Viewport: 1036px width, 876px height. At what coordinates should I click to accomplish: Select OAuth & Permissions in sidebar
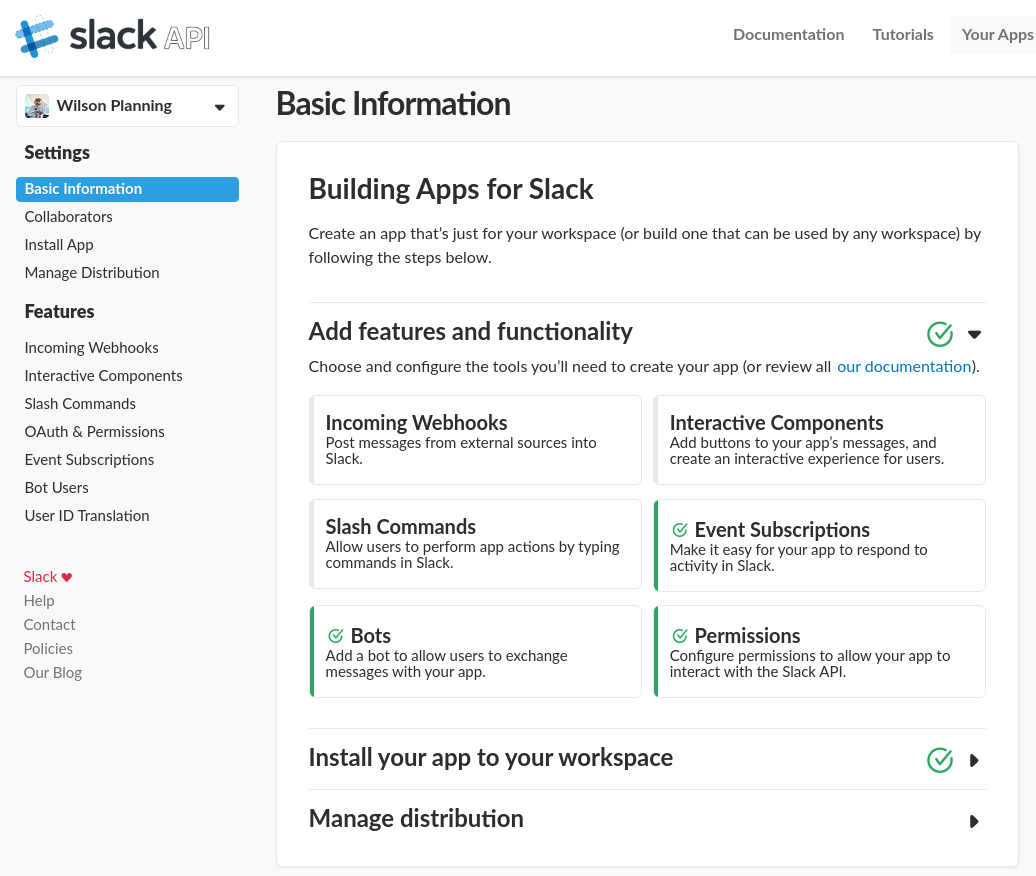[94, 432]
